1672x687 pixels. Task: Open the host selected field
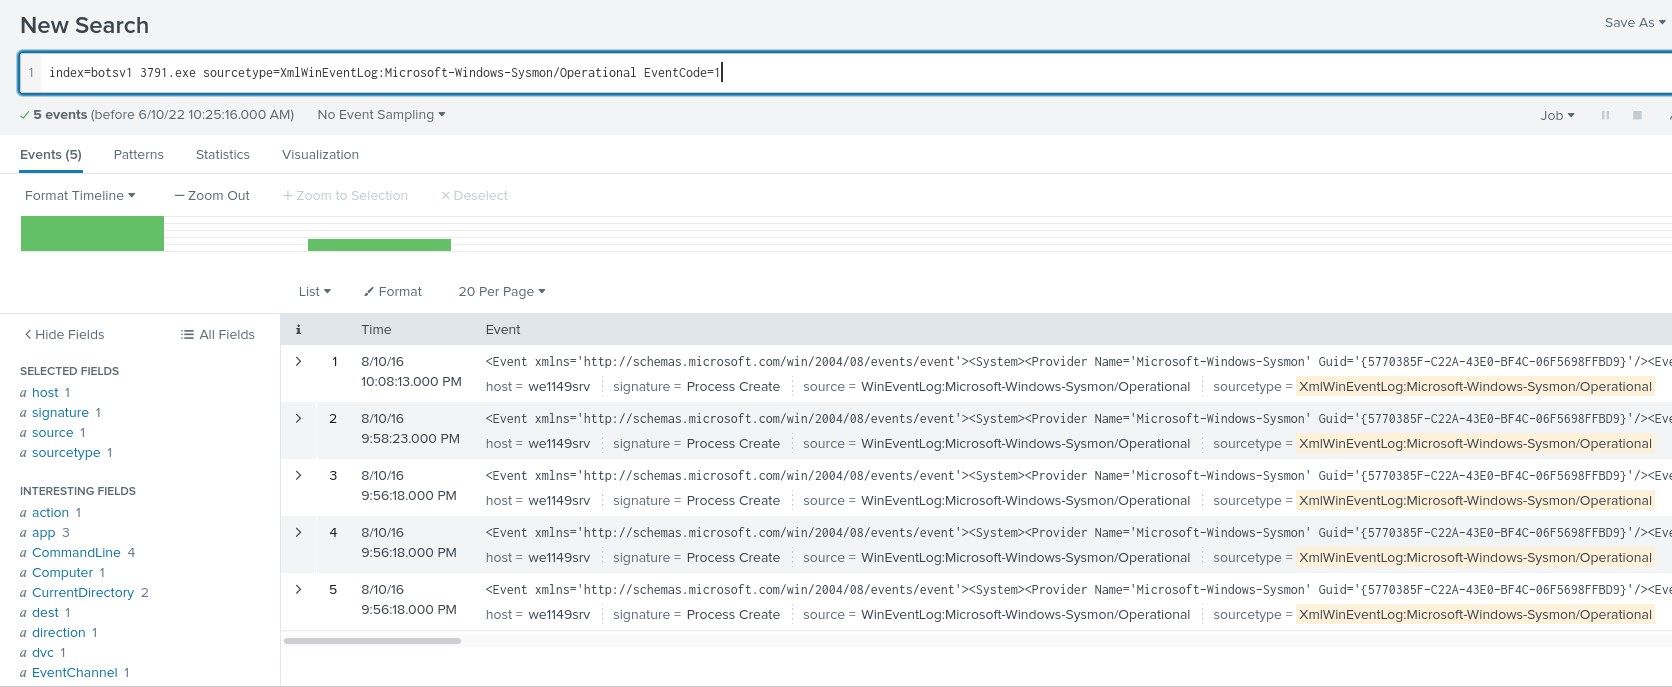[45, 392]
